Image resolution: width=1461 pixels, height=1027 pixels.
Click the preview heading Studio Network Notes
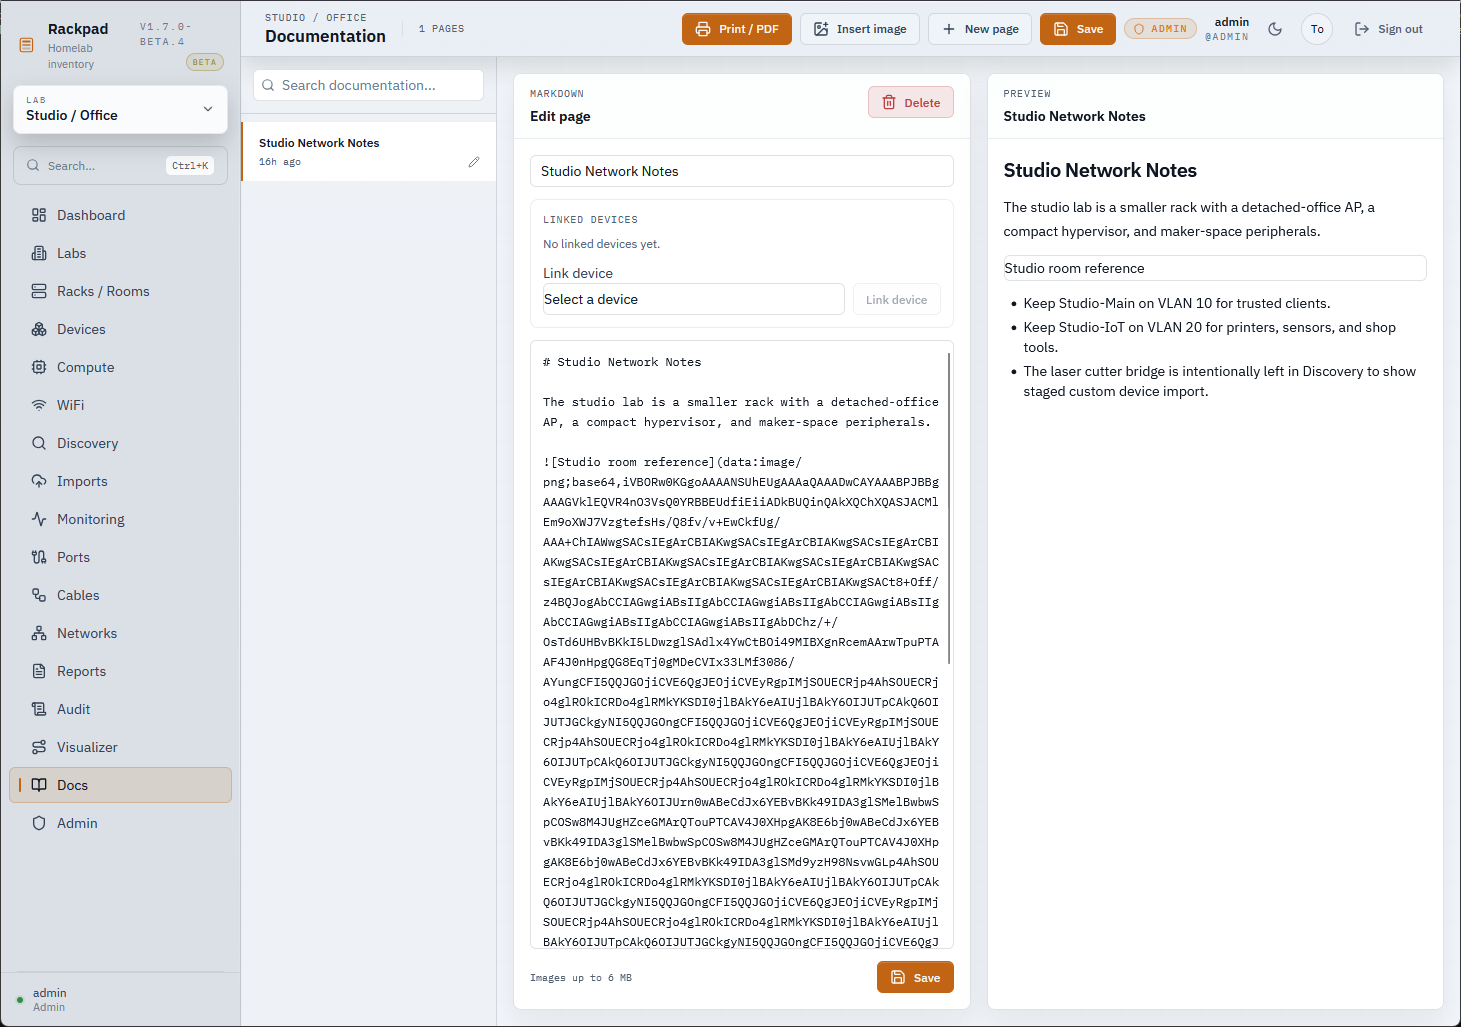coord(1100,170)
